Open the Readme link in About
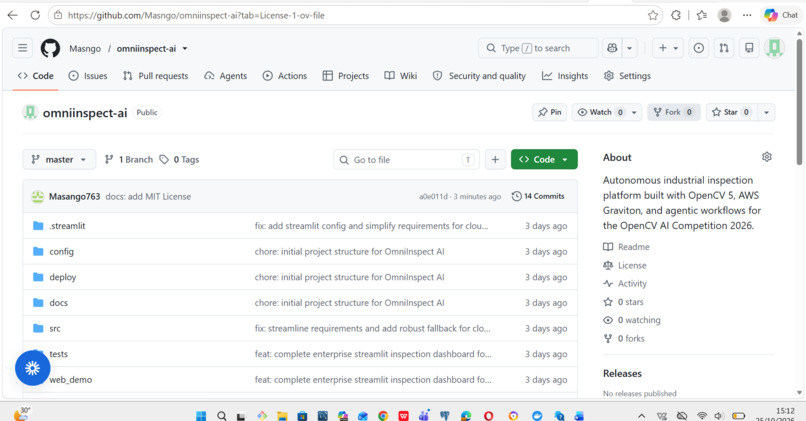This screenshot has height=421, width=806. click(626, 247)
